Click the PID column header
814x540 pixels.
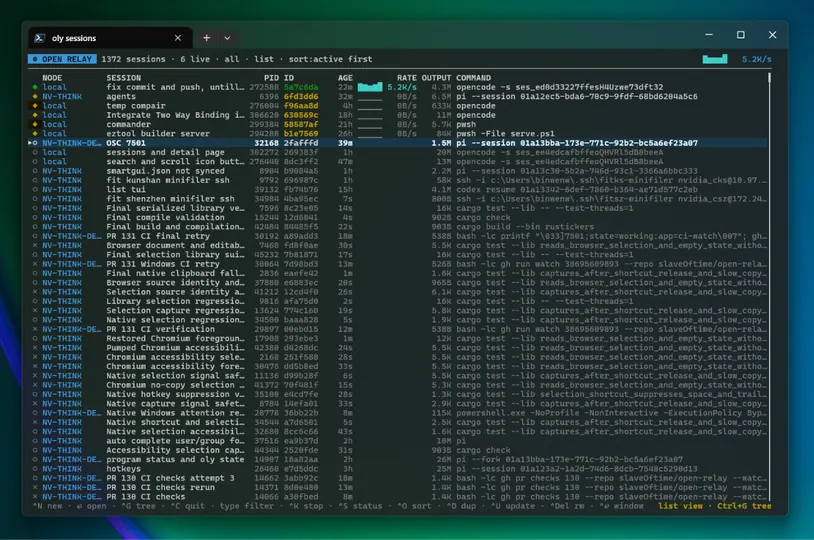[x=271, y=78]
